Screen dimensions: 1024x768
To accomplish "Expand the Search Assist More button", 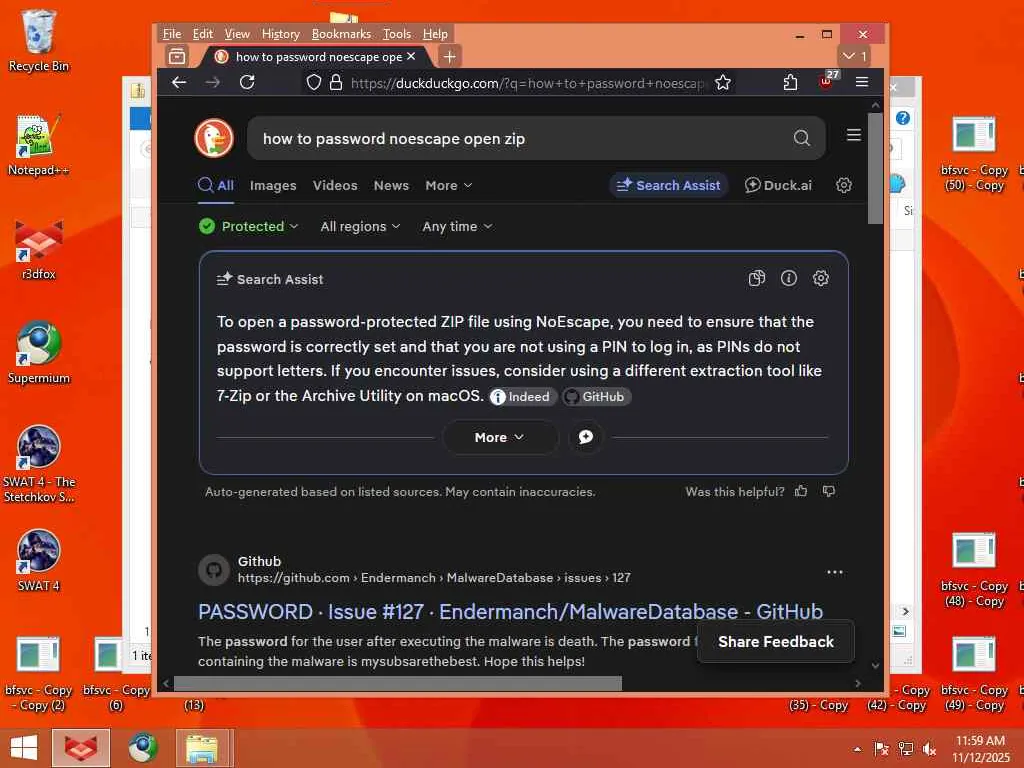I will pyautogui.click(x=500, y=438).
